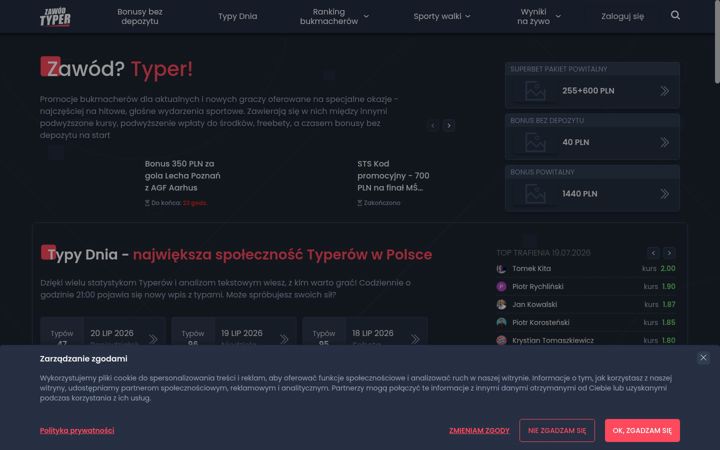Click Piotr Korosteński avatar

pyautogui.click(x=501, y=322)
